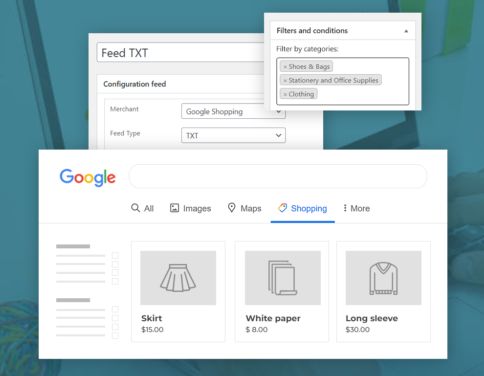Switch to the Maps search tab
The width and height of the screenshot is (484, 376).
coord(244,208)
